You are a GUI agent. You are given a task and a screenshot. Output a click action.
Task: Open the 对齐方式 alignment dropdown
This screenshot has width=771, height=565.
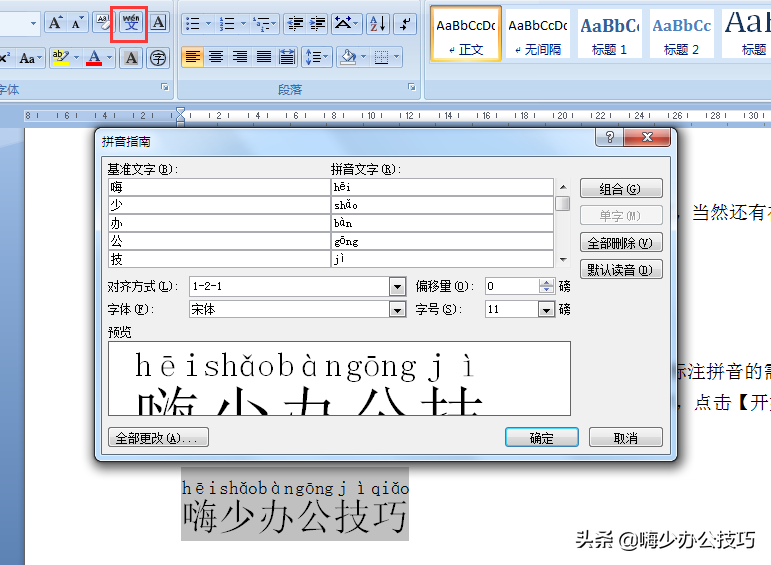(x=397, y=286)
